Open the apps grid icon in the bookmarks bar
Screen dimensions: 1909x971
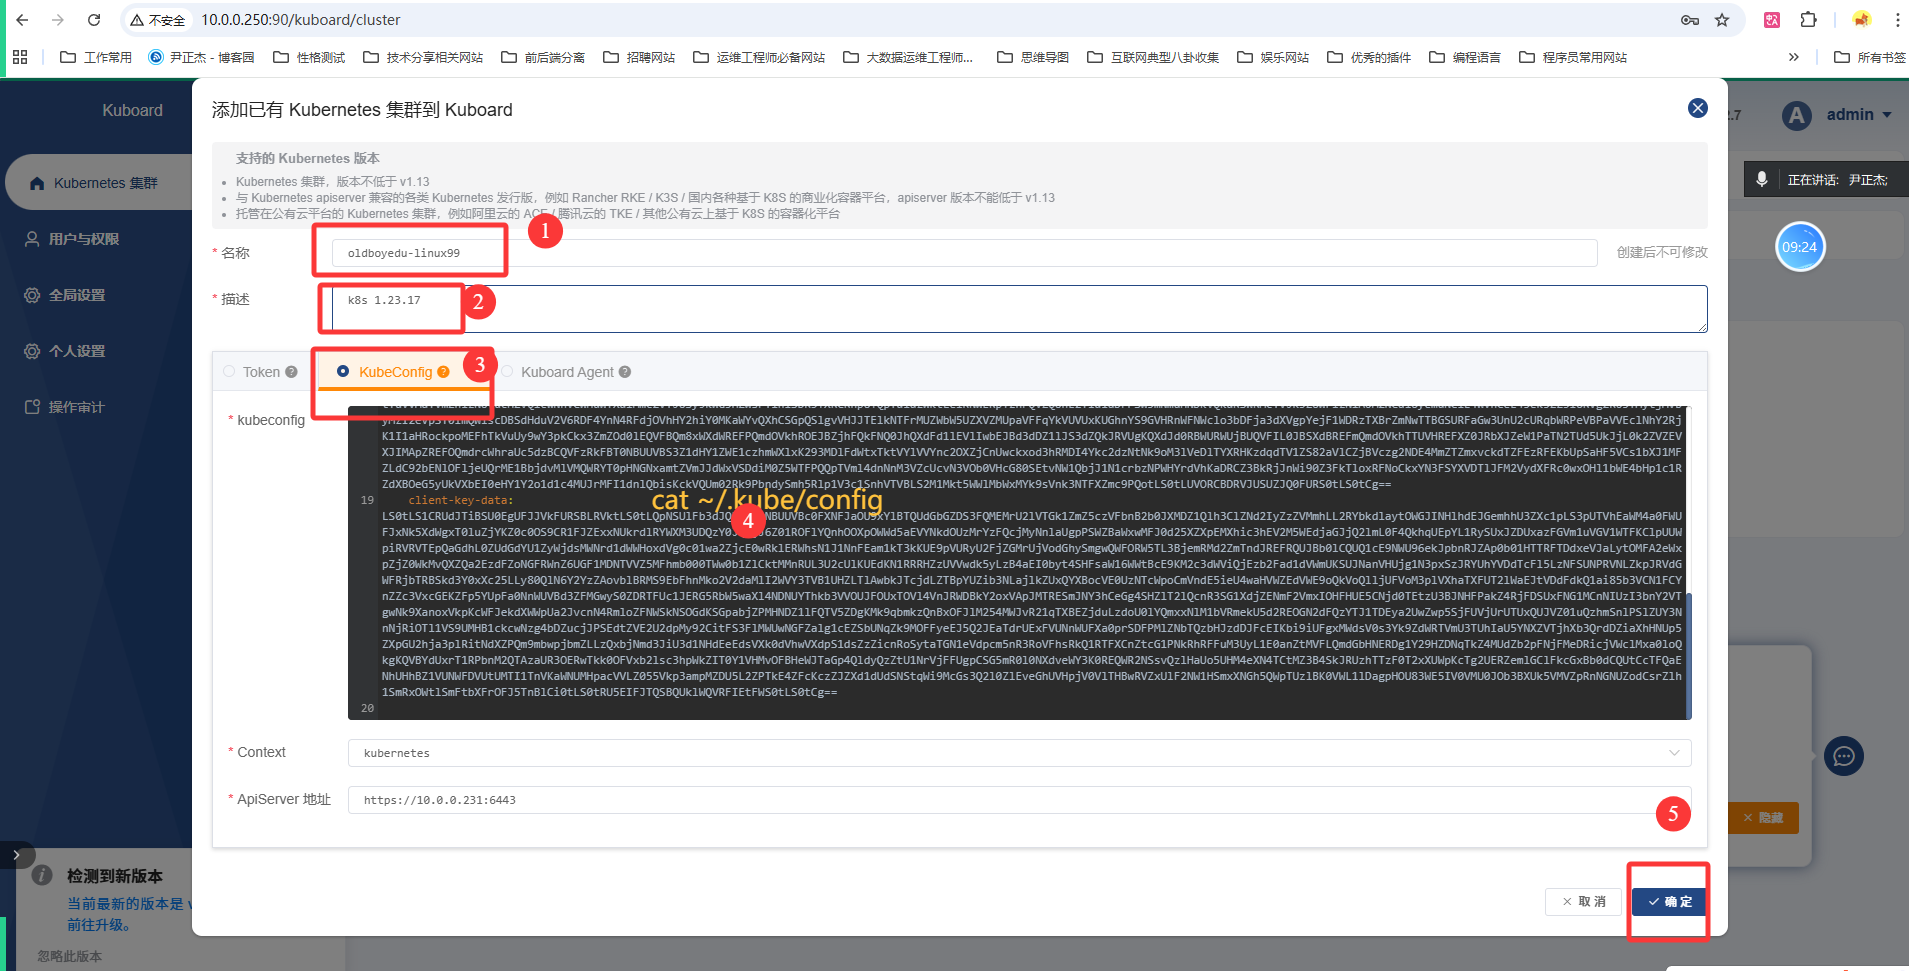click(x=20, y=57)
